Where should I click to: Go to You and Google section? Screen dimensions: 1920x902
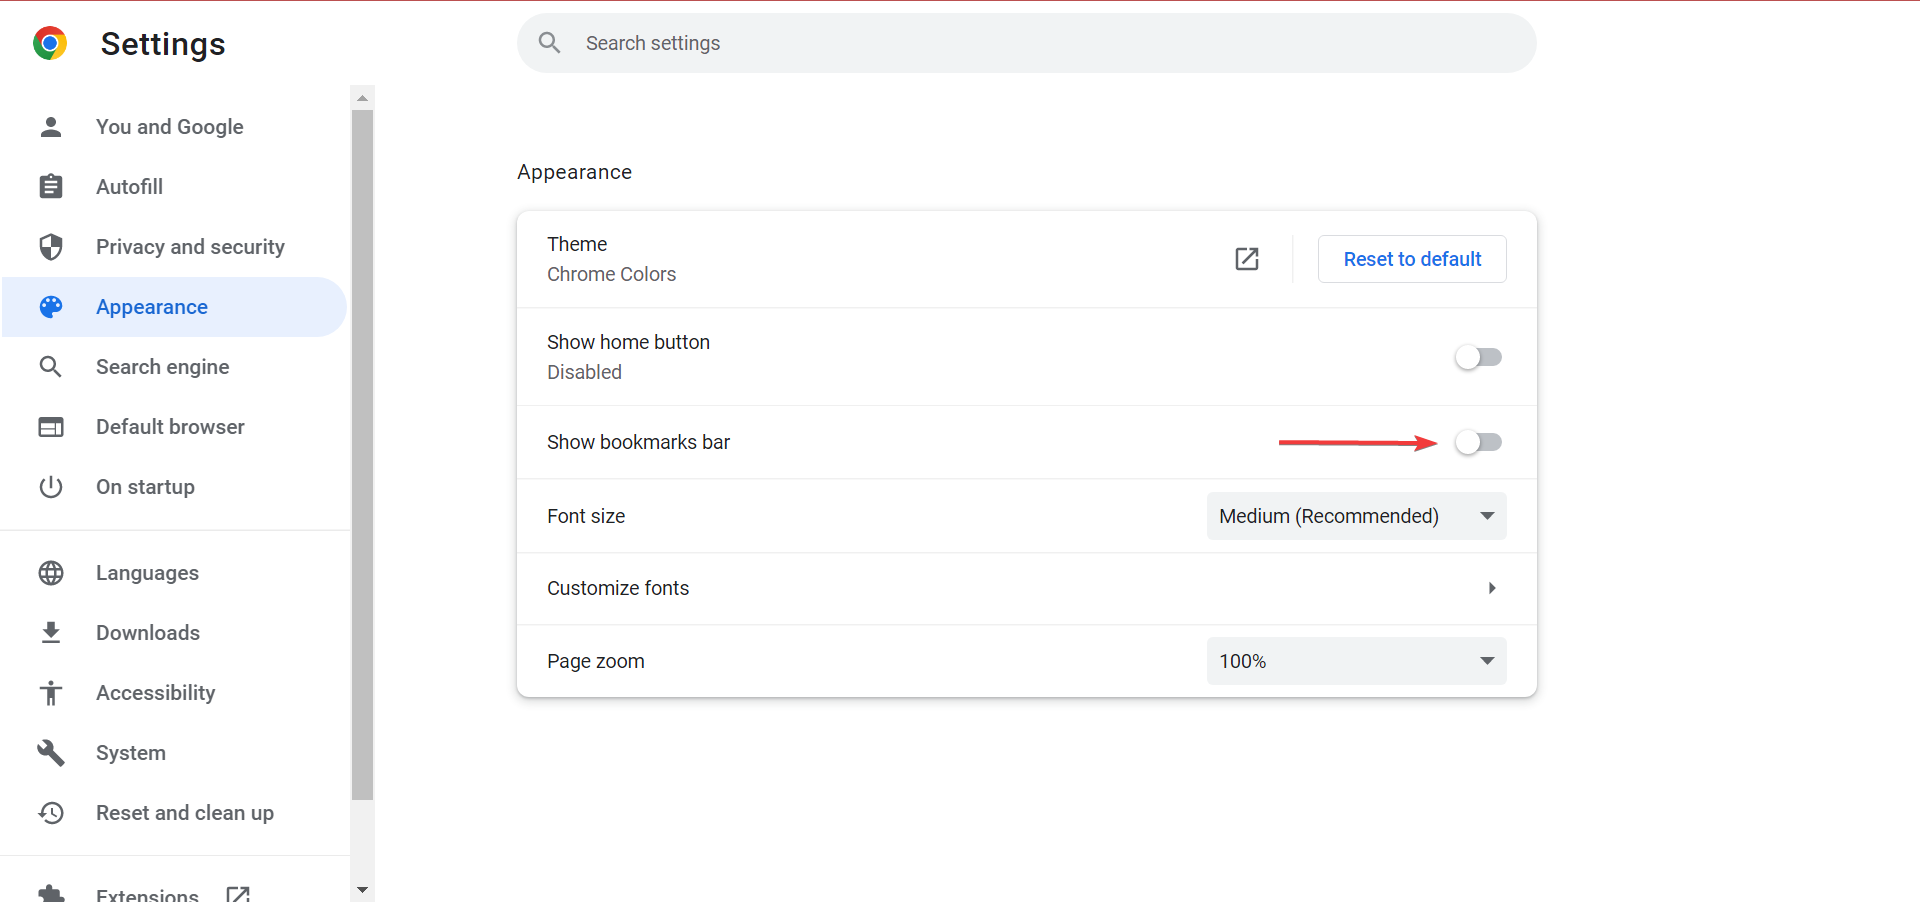tap(170, 127)
